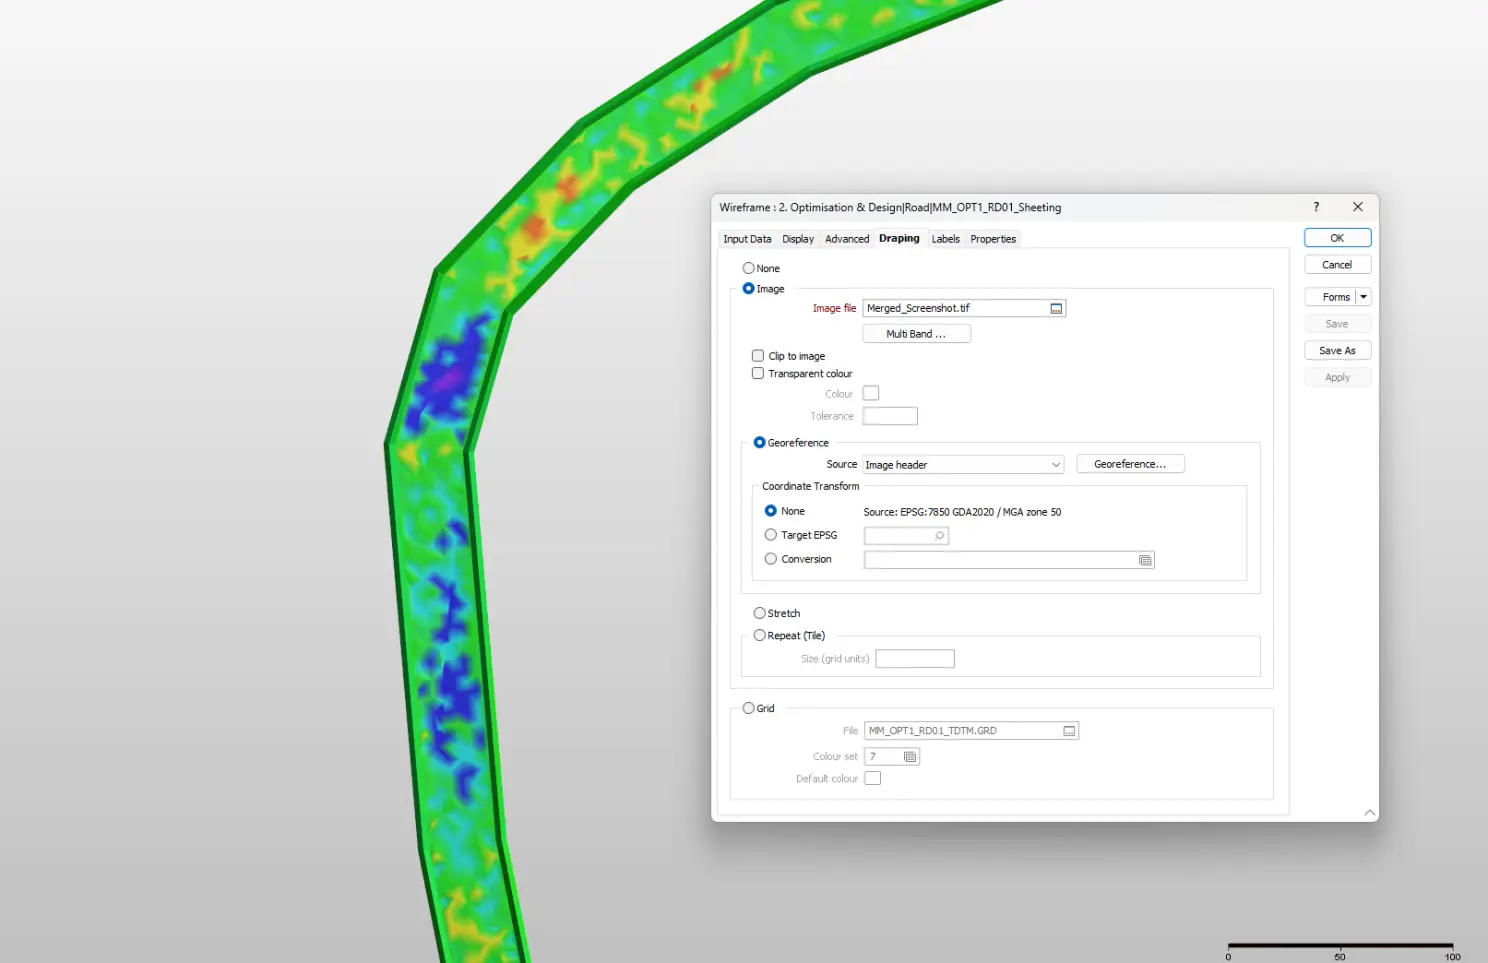Select the Repeat (Tile) option
The image size is (1488, 963).
(759, 636)
